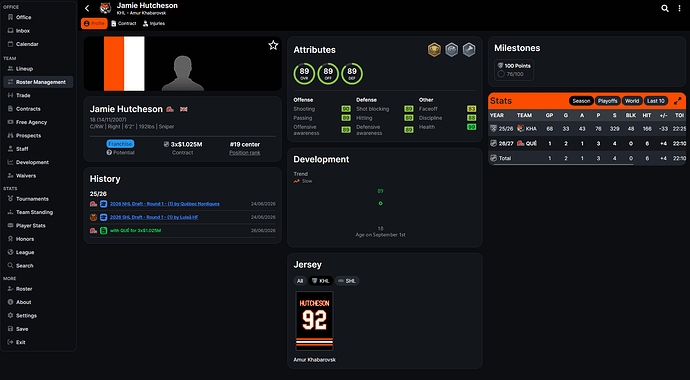Click the rightmost silver attribute badge icon
Viewport: 690px width, 380px height.
pos(469,50)
